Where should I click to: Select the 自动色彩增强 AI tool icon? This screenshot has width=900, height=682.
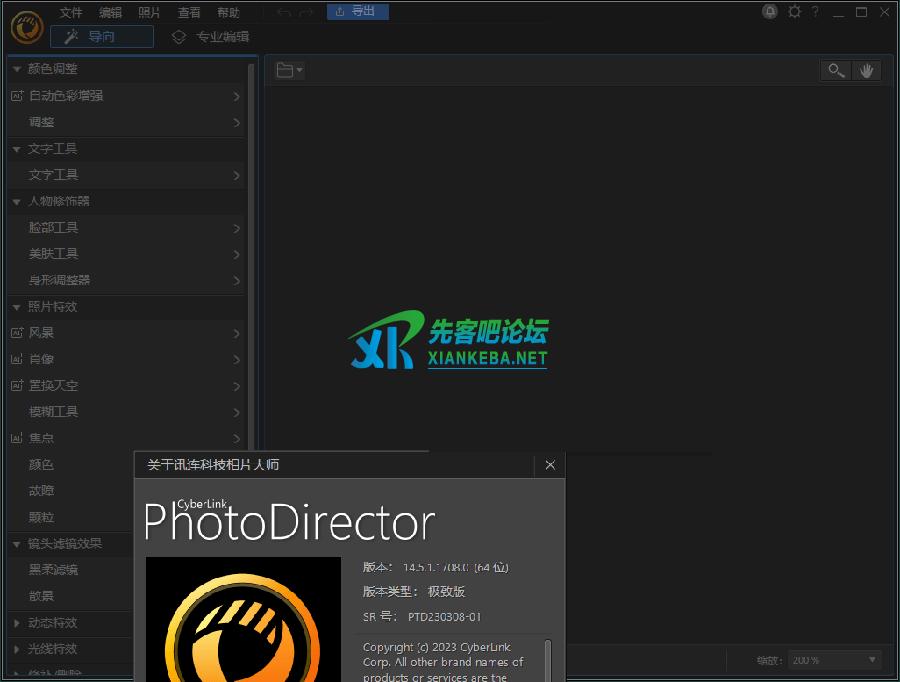[18, 96]
